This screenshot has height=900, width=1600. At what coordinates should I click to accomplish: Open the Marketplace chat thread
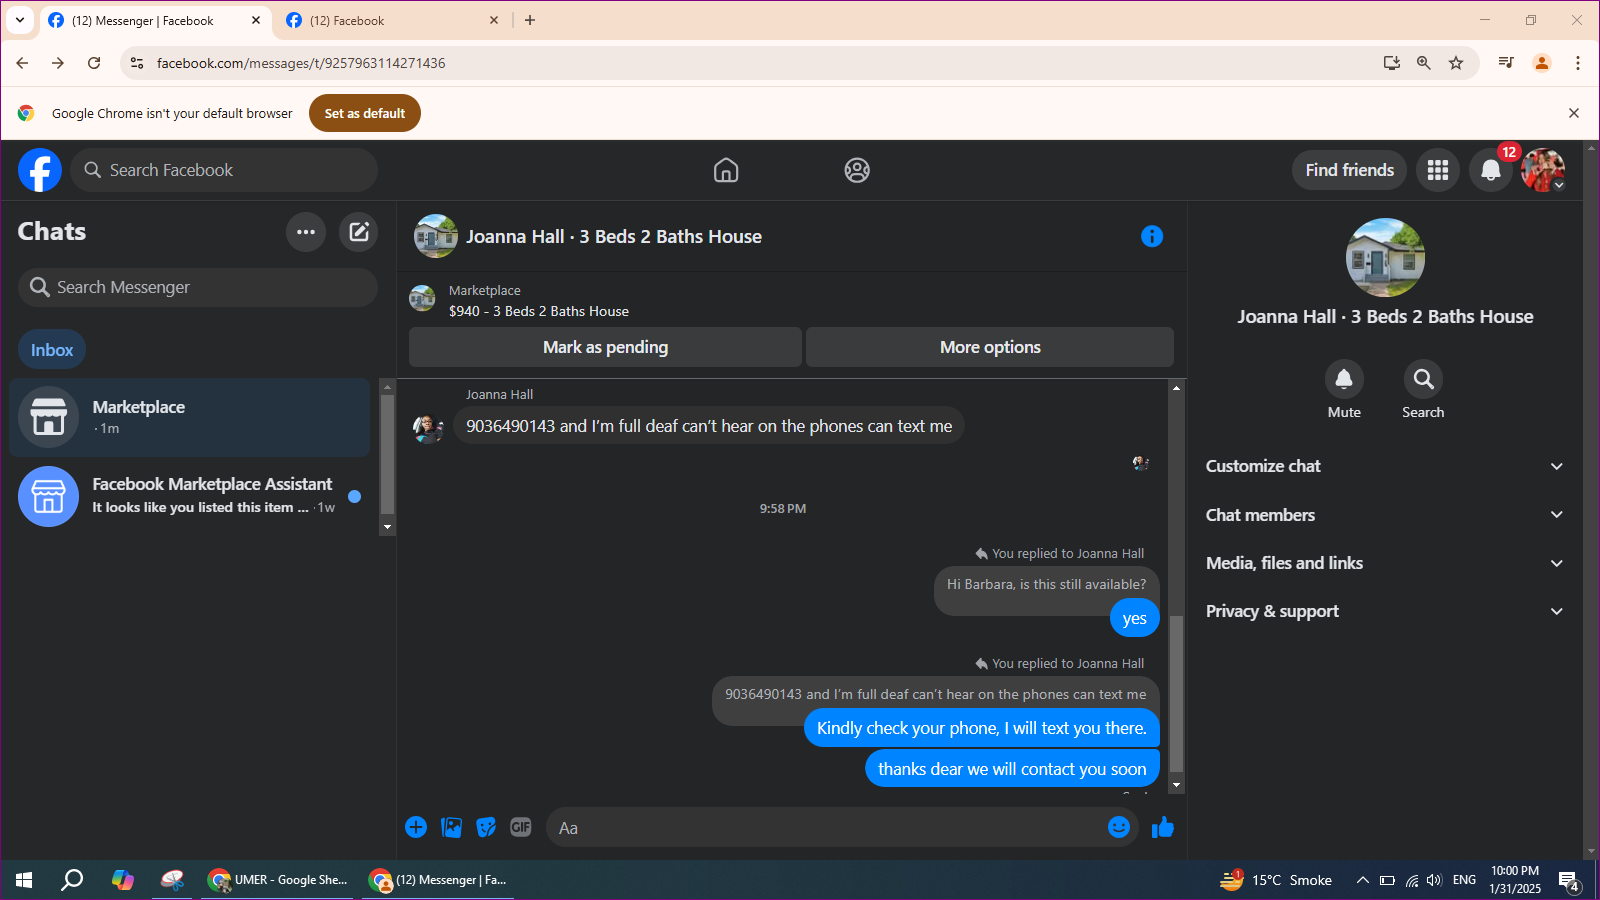click(x=190, y=417)
